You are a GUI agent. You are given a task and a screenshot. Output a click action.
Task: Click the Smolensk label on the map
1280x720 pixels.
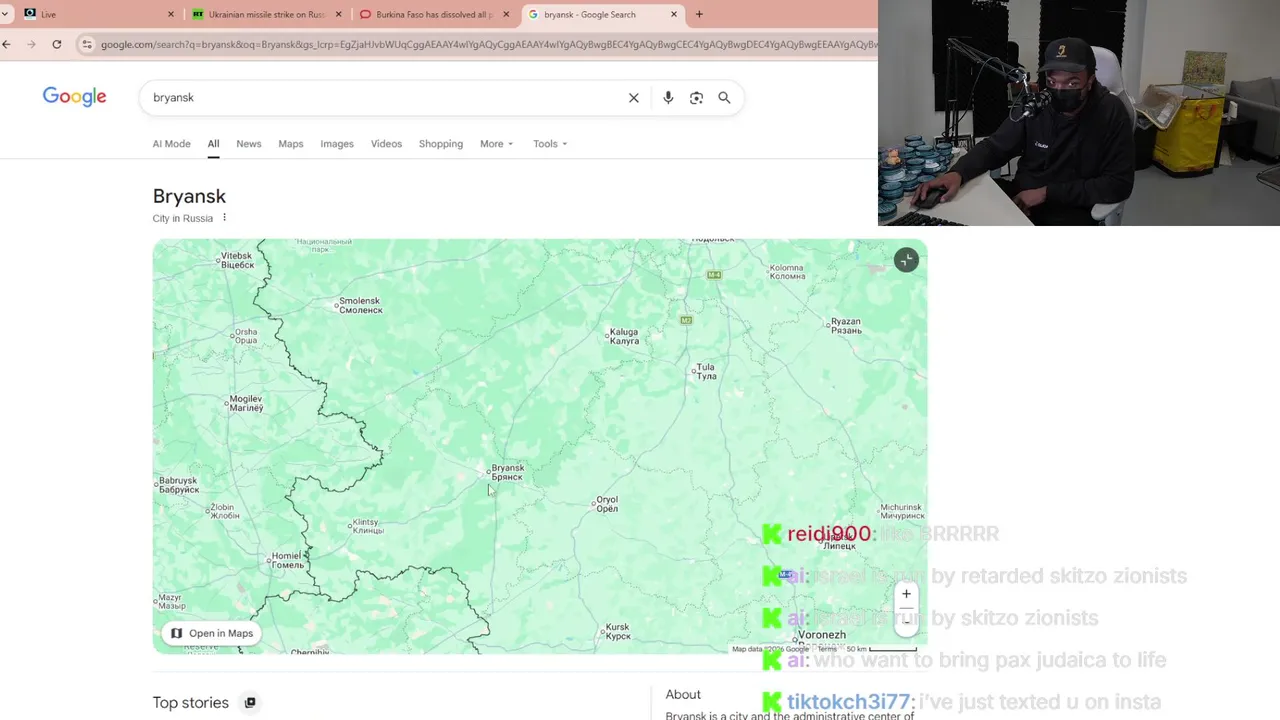coord(361,305)
